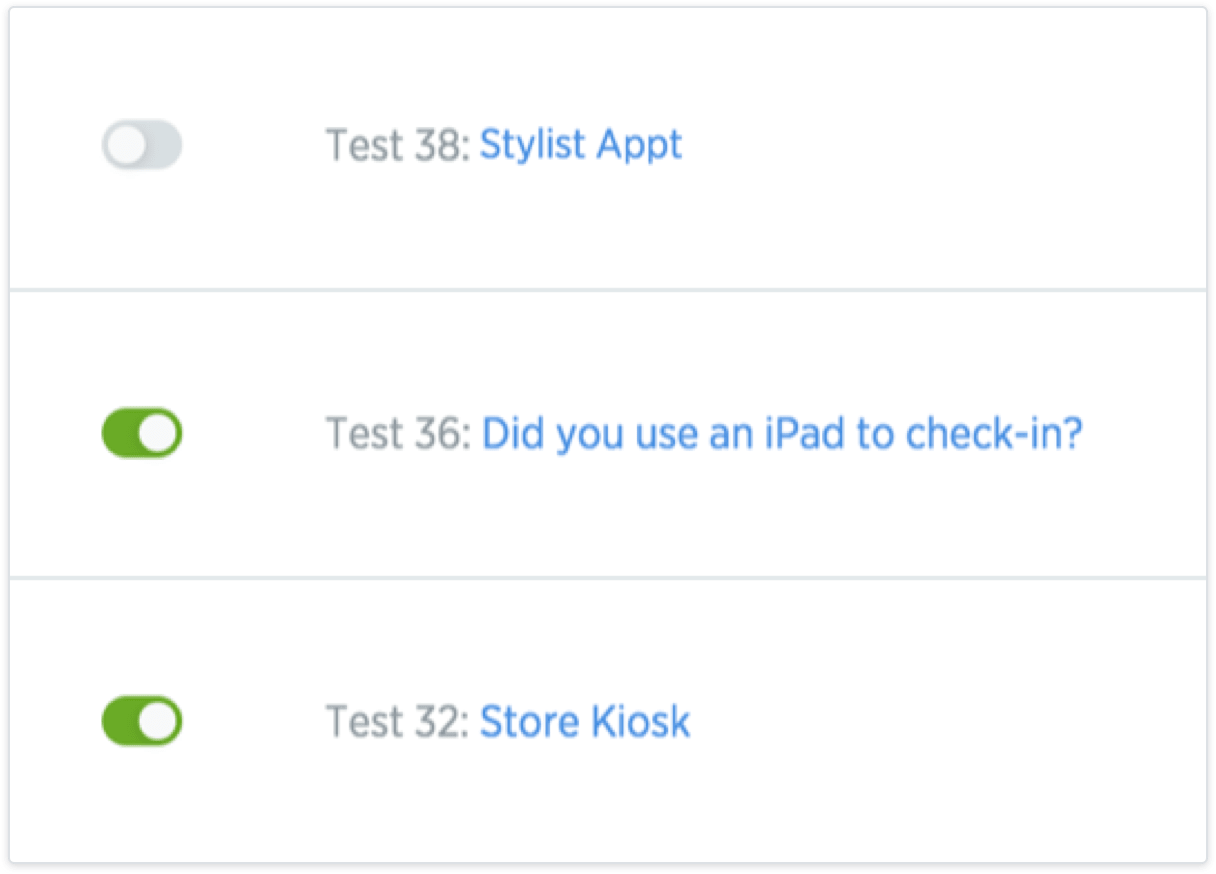This screenshot has width=1216, height=874.
Task: Open the Stylist Appt link
Action: point(580,145)
